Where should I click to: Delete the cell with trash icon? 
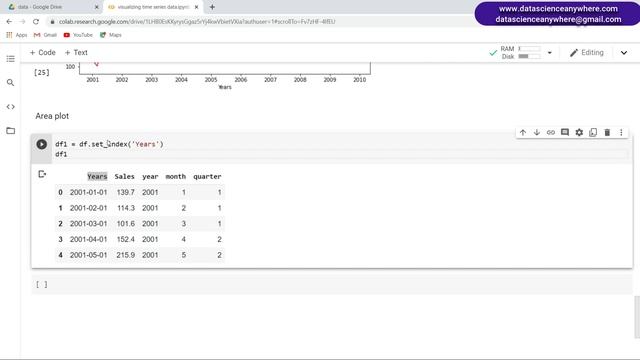point(607,132)
